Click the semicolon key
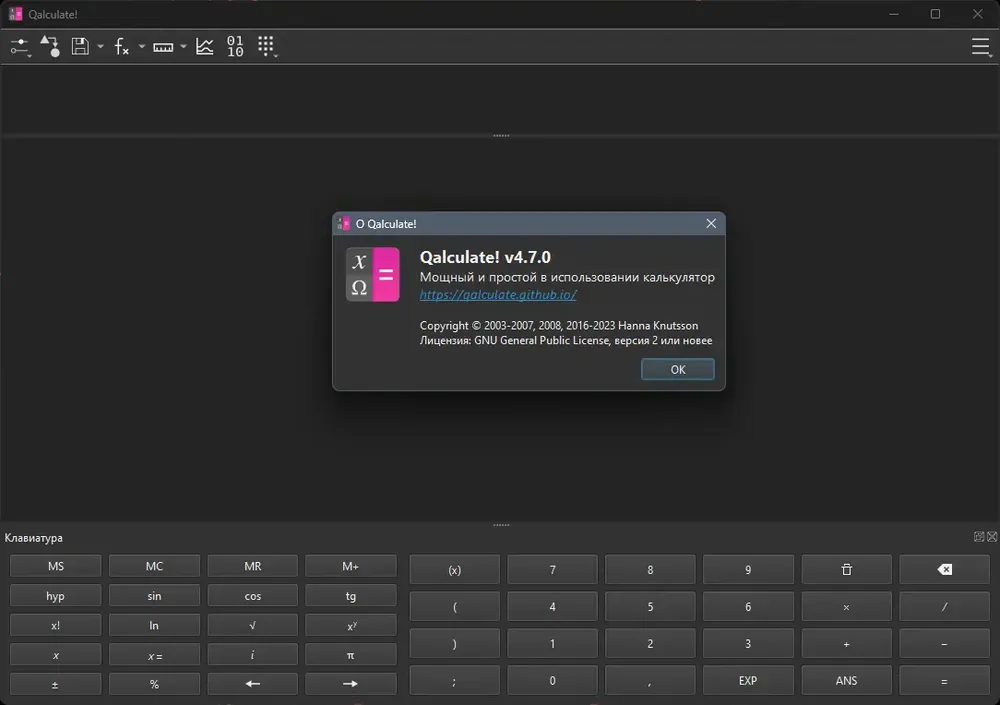1000x705 pixels. (455, 681)
